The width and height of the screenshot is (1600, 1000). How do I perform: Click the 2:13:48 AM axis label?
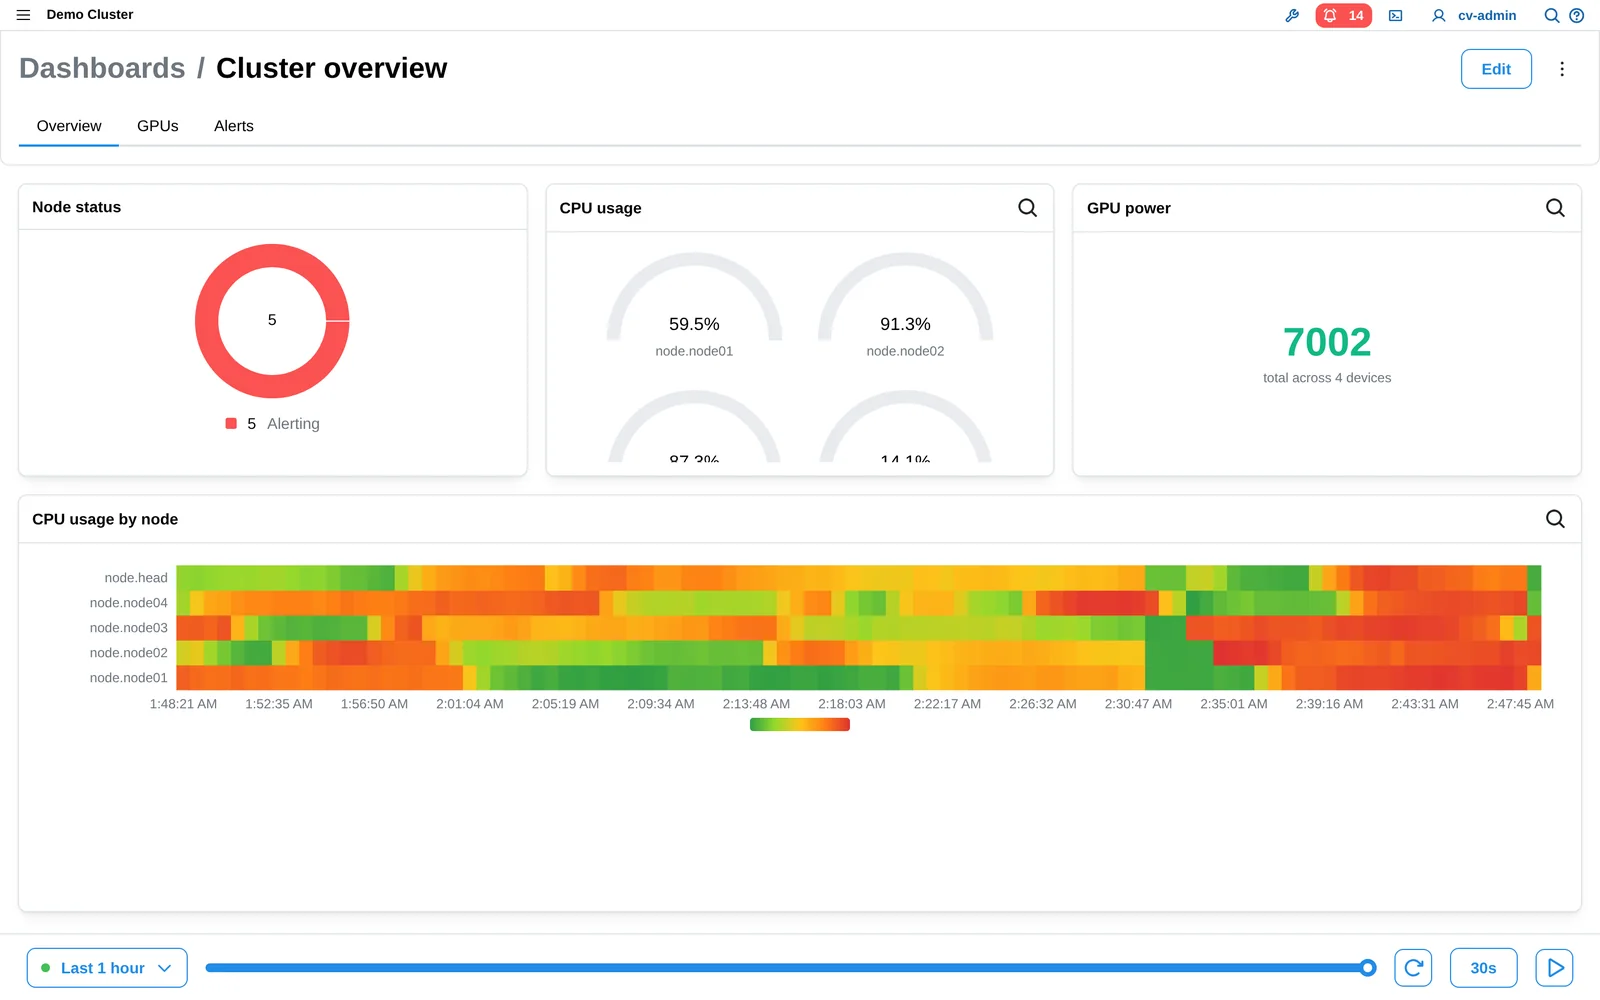point(756,704)
